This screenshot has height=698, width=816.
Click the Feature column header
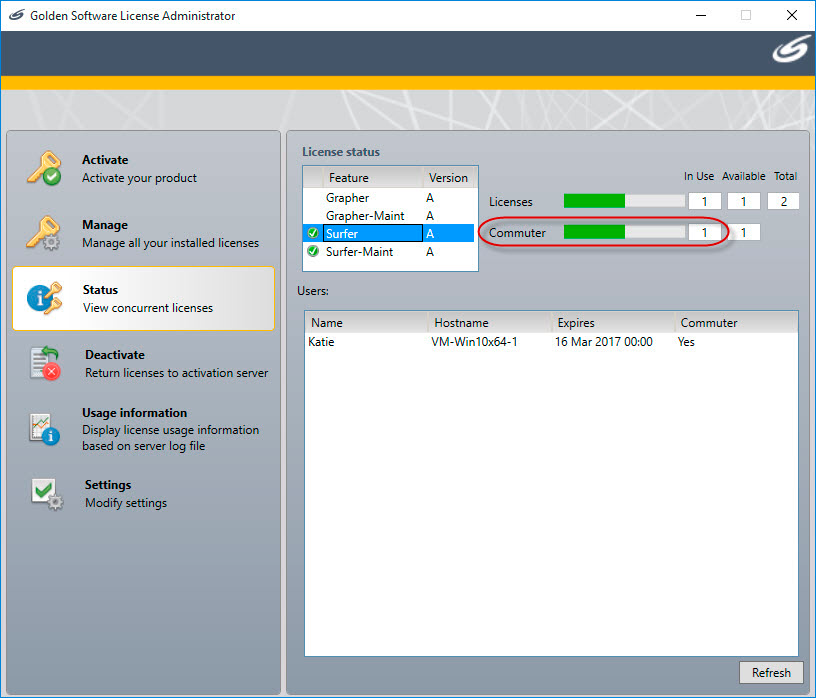pyautogui.click(x=372, y=177)
